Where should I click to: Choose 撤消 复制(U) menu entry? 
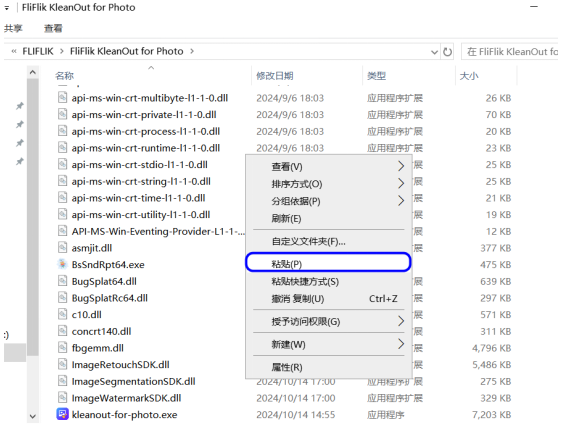point(328,299)
